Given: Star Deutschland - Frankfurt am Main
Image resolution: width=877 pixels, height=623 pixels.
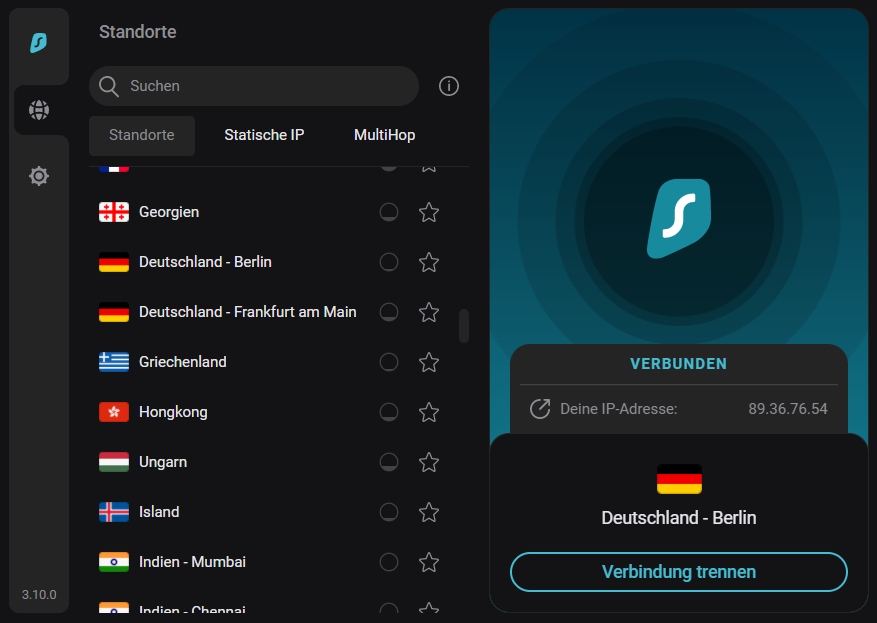Looking at the screenshot, I should (x=429, y=312).
